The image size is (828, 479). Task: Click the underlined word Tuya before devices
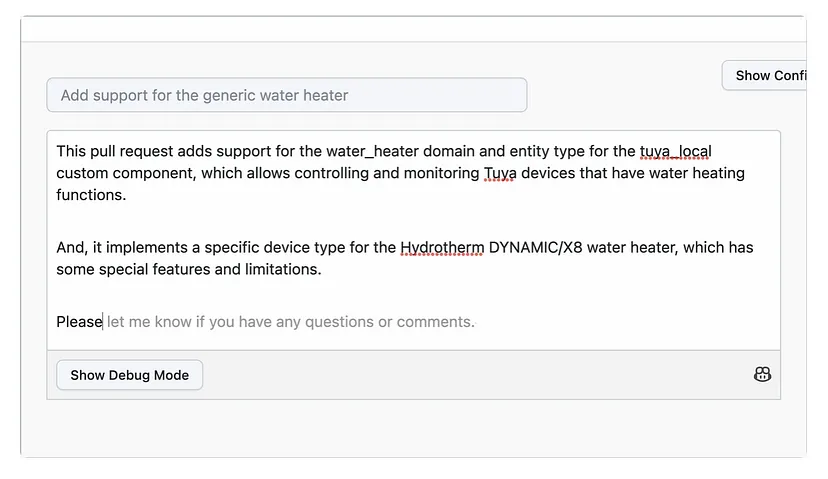500,173
